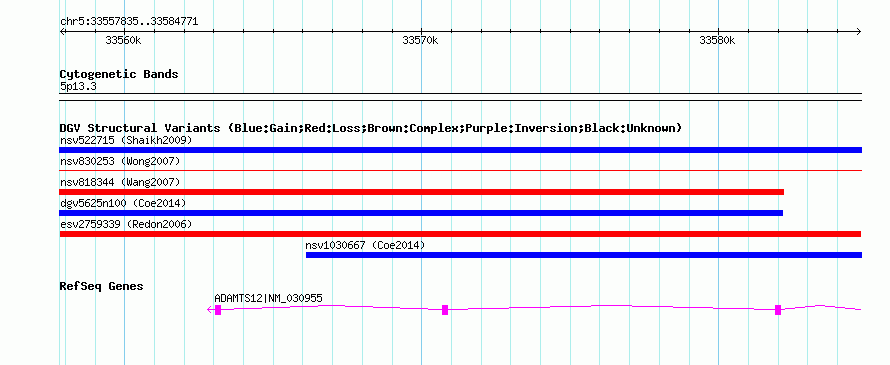Click the leftmost ADAMTS12 exon box
The width and height of the screenshot is (890, 365).
tap(218, 309)
